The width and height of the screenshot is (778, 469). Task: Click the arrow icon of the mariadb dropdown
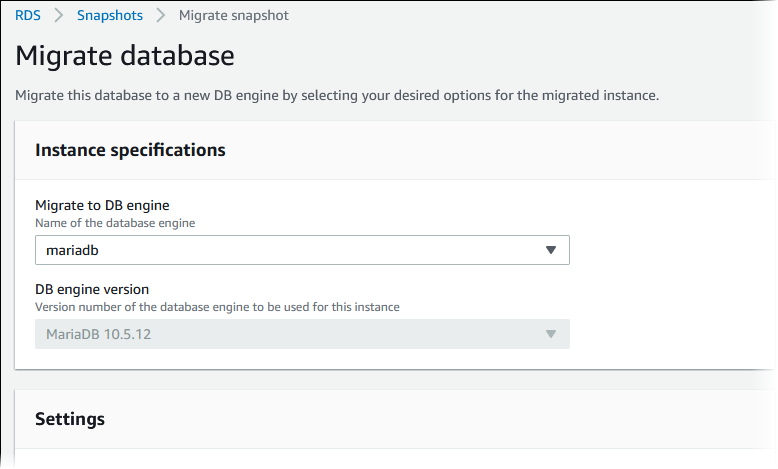tap(550, 250)
